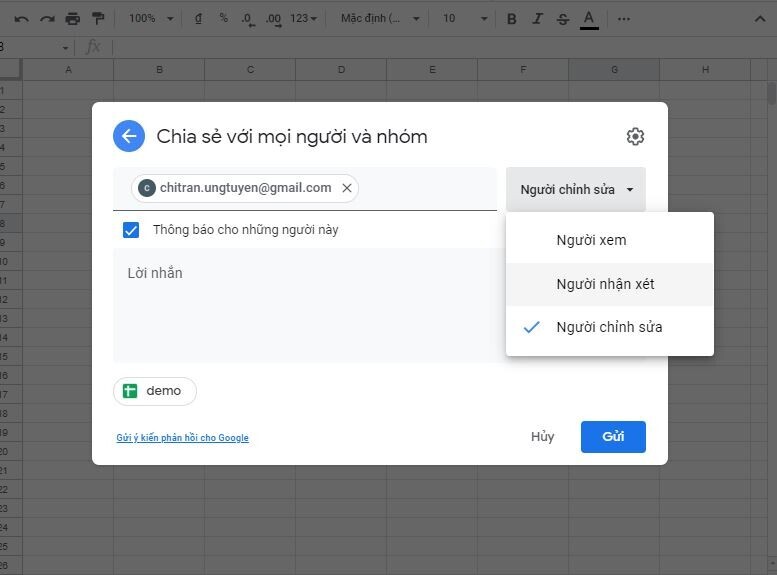Click into the formula bar
Viewport: 777px width, 575px height.
tap(441, 48)
